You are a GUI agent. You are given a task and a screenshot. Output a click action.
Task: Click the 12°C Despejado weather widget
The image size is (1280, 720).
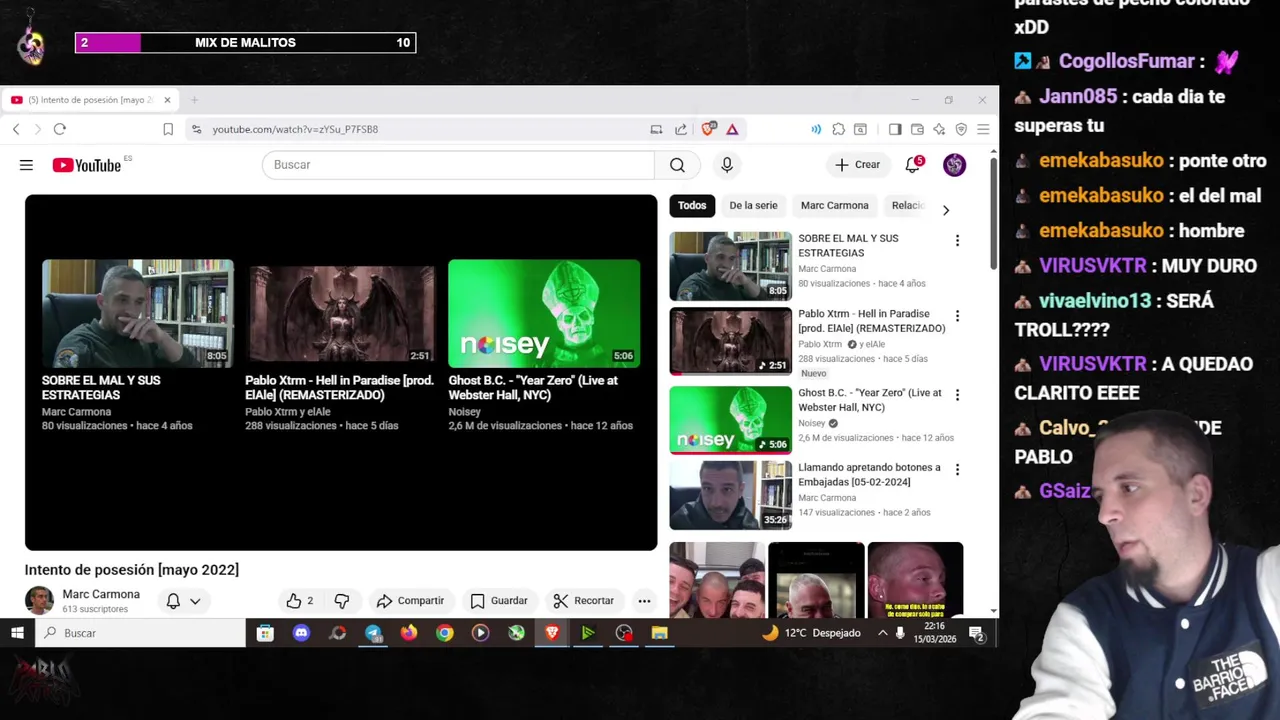click(811, 633)
